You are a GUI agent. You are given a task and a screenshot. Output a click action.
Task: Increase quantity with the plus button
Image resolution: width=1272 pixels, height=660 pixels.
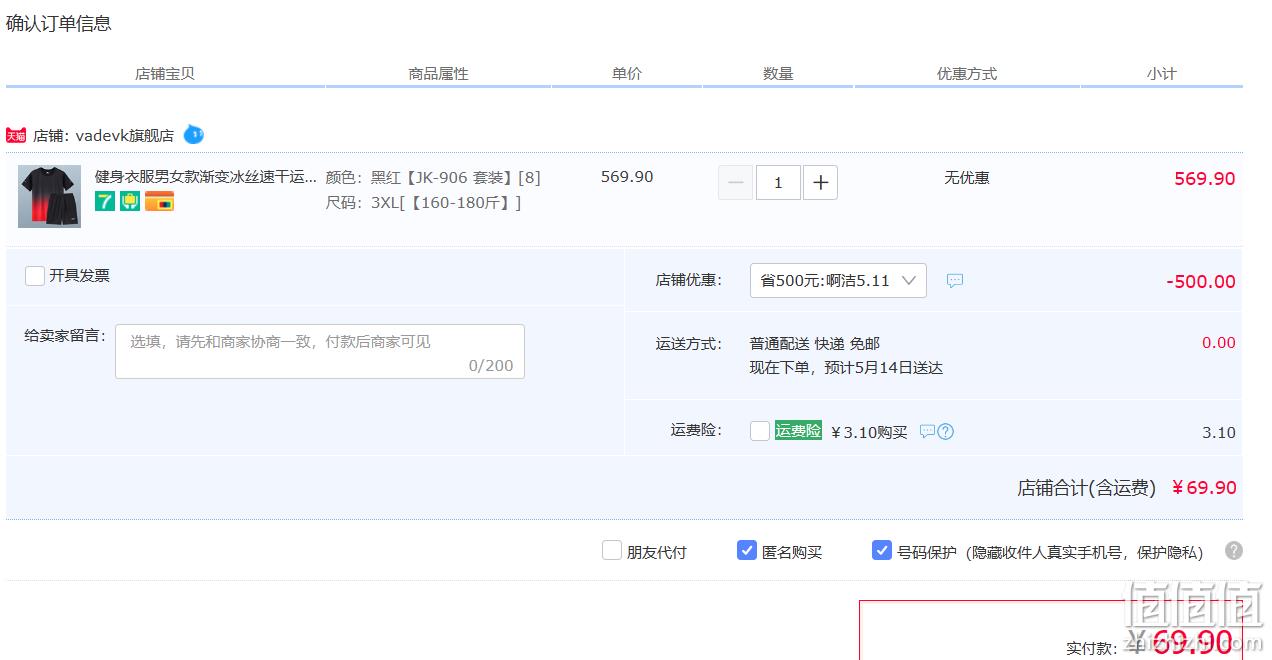820,183
